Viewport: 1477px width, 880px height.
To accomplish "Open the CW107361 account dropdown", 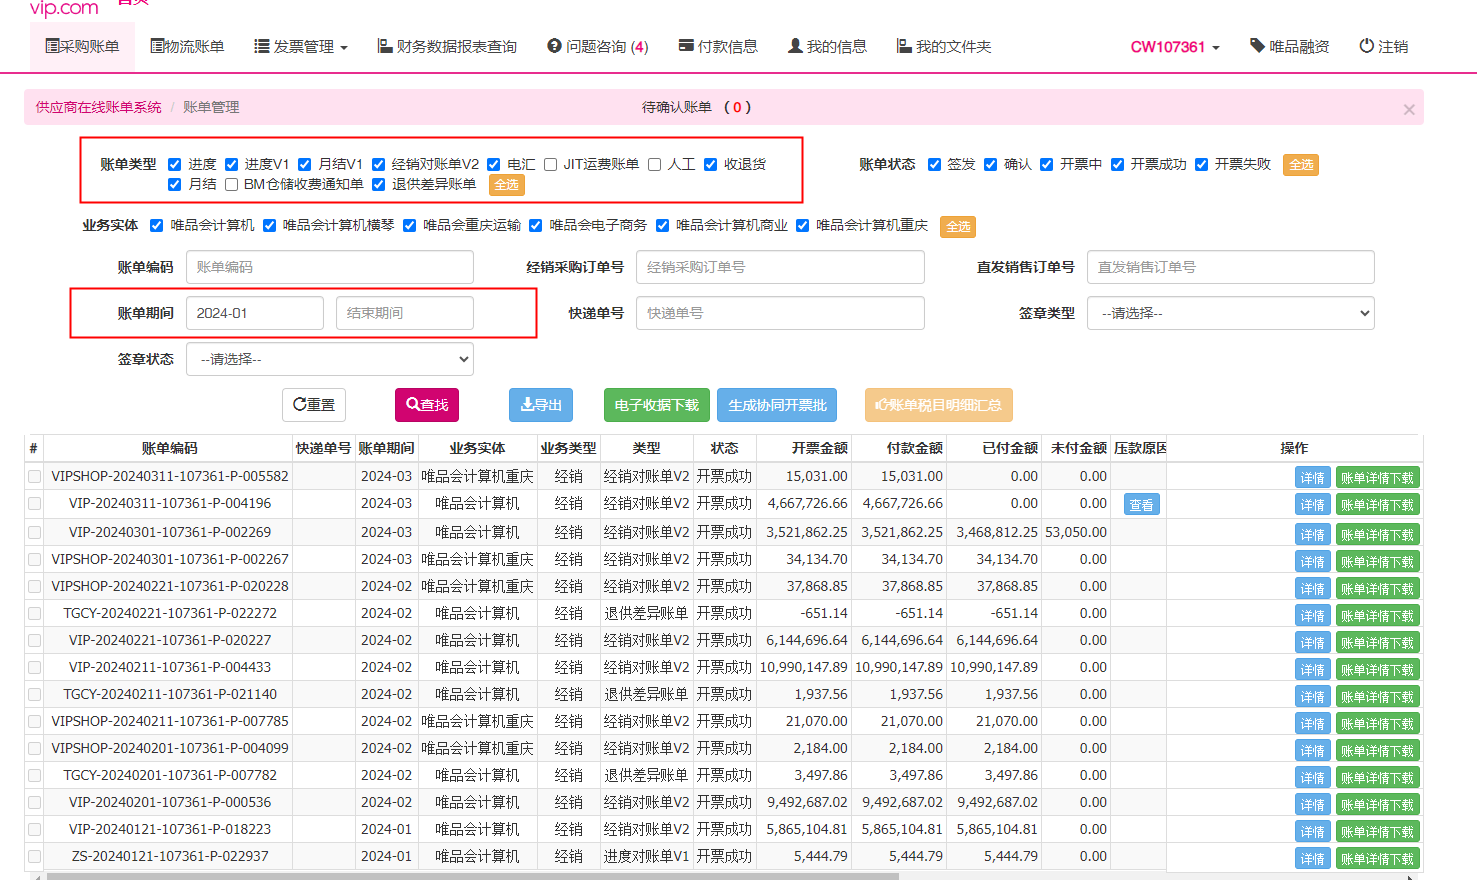I will 1174,47.
